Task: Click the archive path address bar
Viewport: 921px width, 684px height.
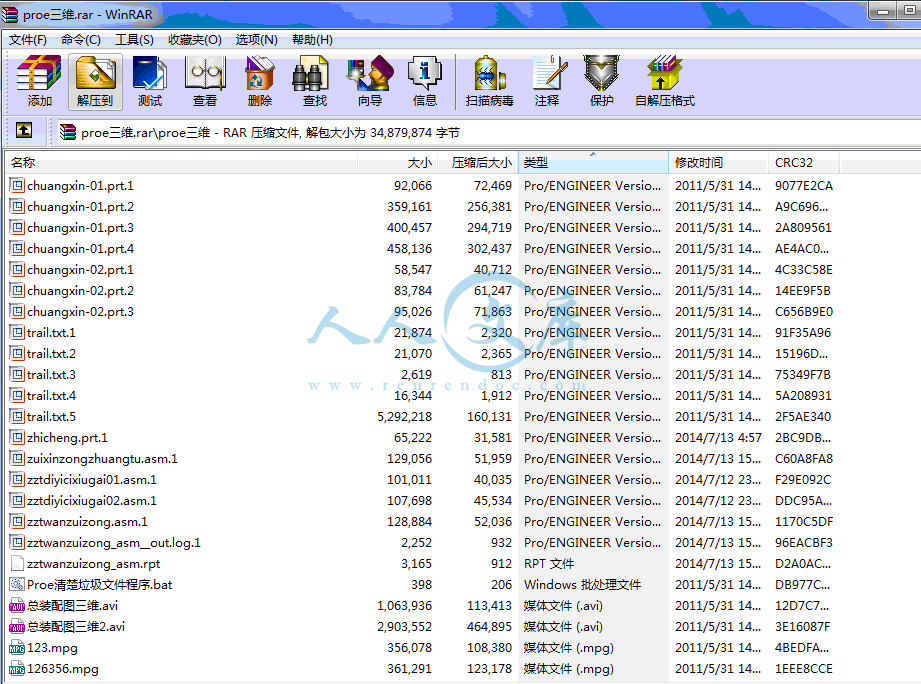Action: 488,133
